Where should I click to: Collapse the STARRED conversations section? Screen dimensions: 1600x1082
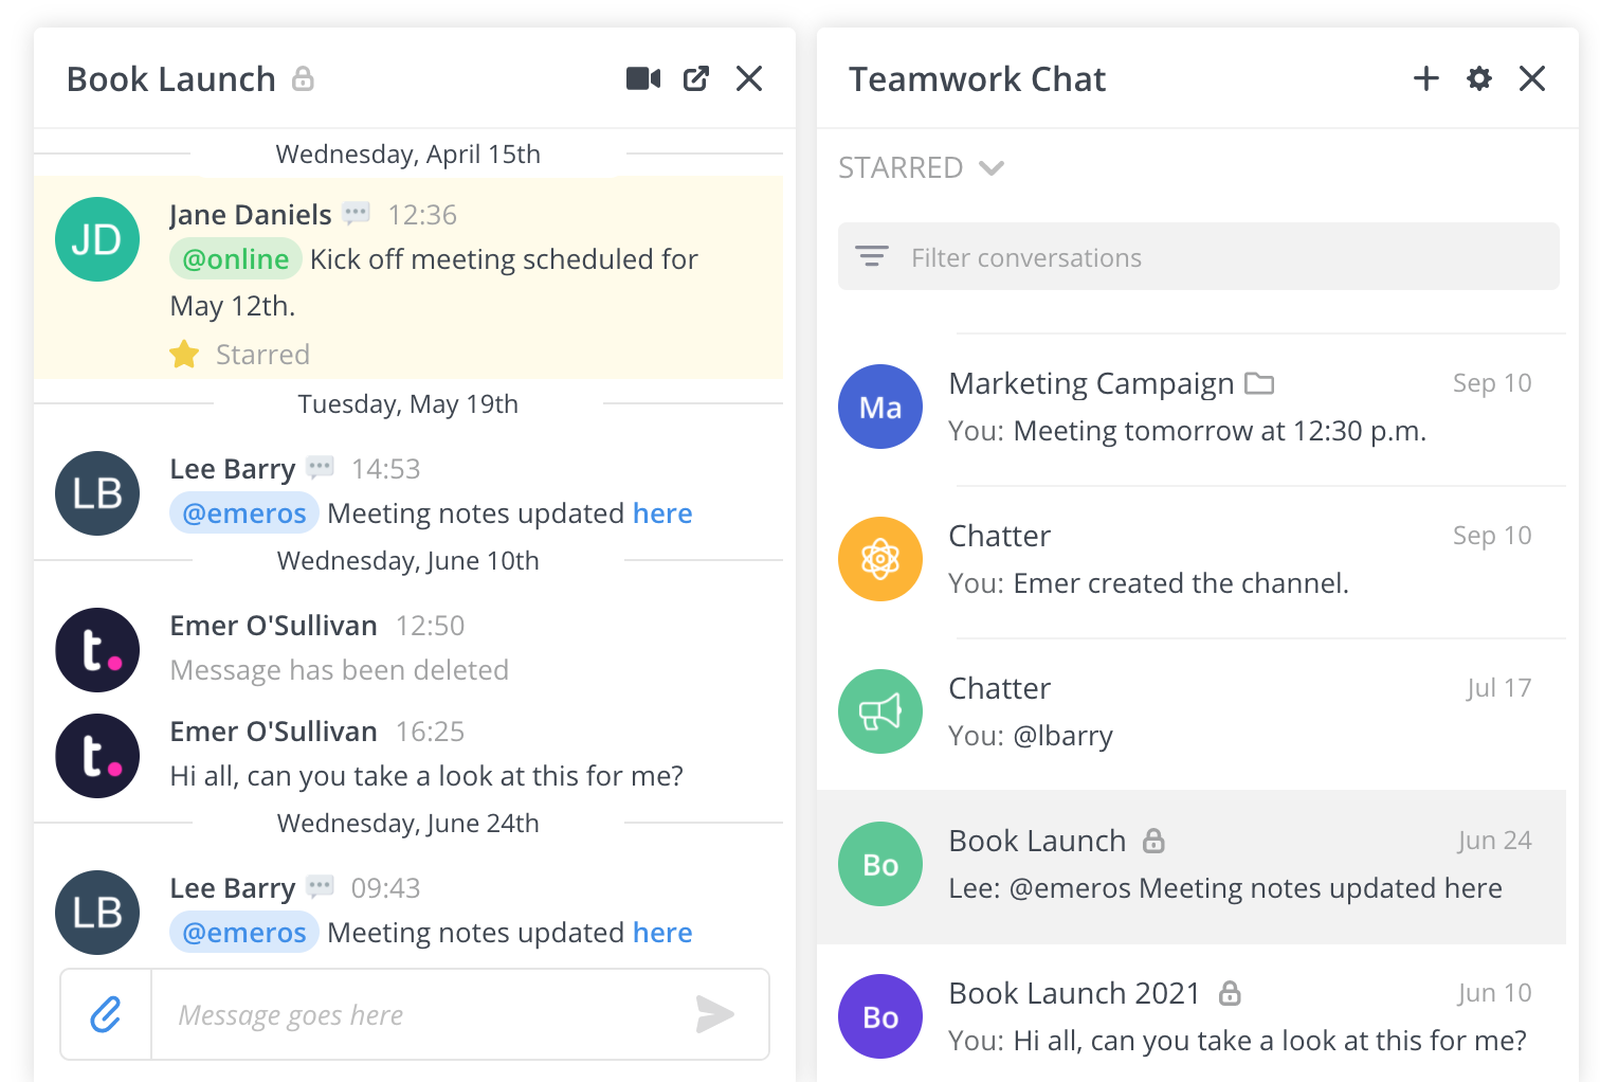pyautogui.click(x=991, y=168)
